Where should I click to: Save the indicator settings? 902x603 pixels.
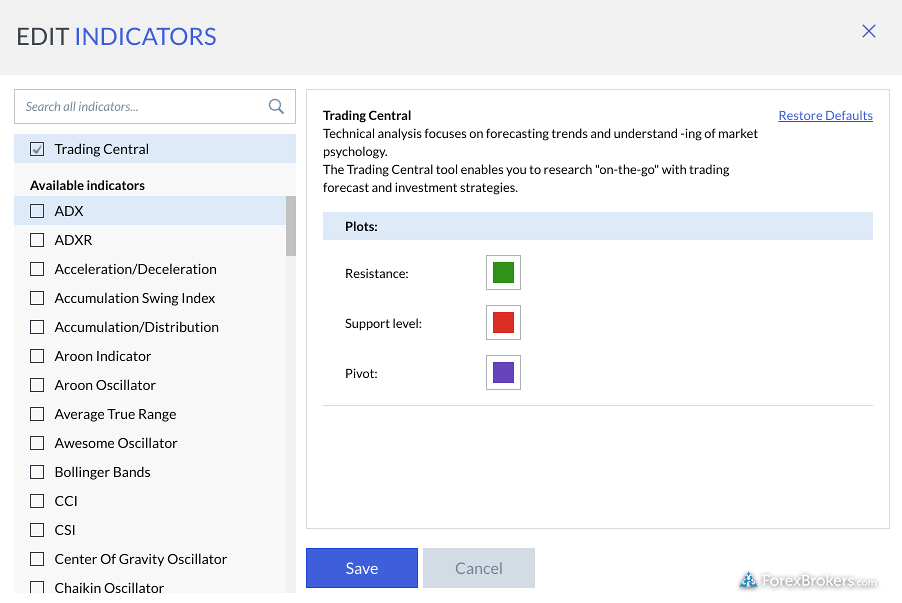point(362,568)
